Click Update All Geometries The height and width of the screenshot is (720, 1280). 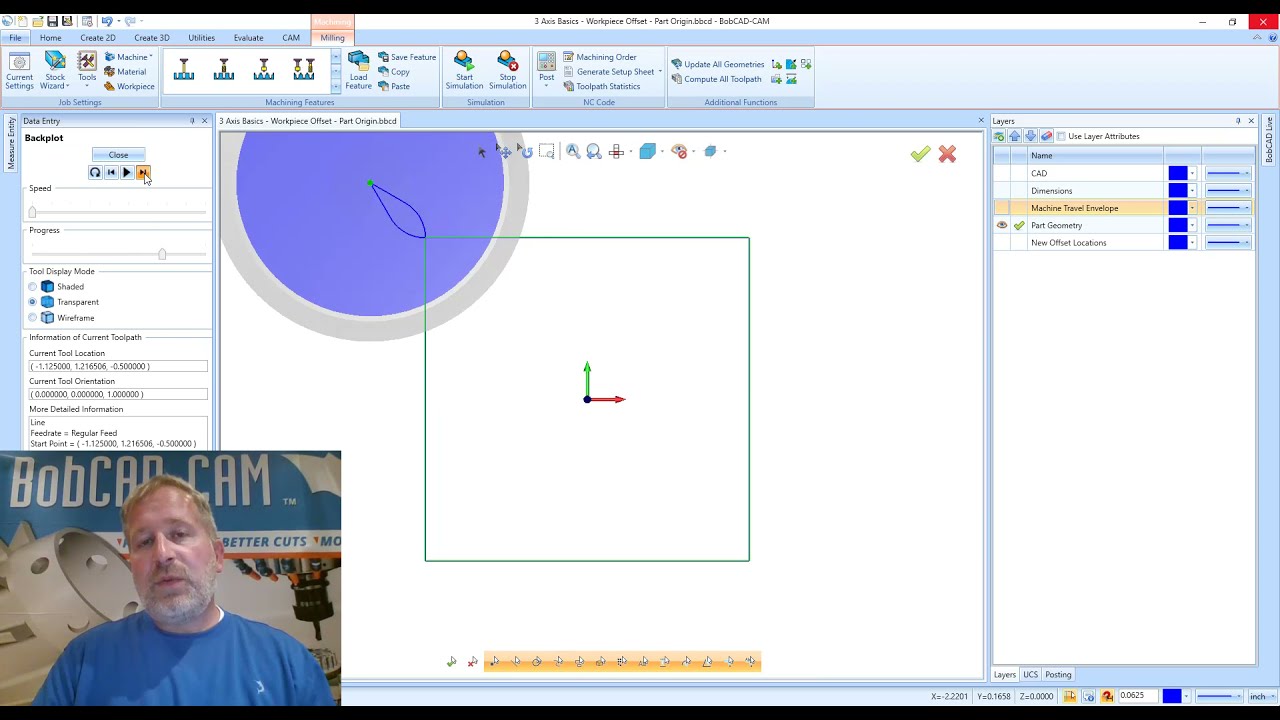pos(718,64)
